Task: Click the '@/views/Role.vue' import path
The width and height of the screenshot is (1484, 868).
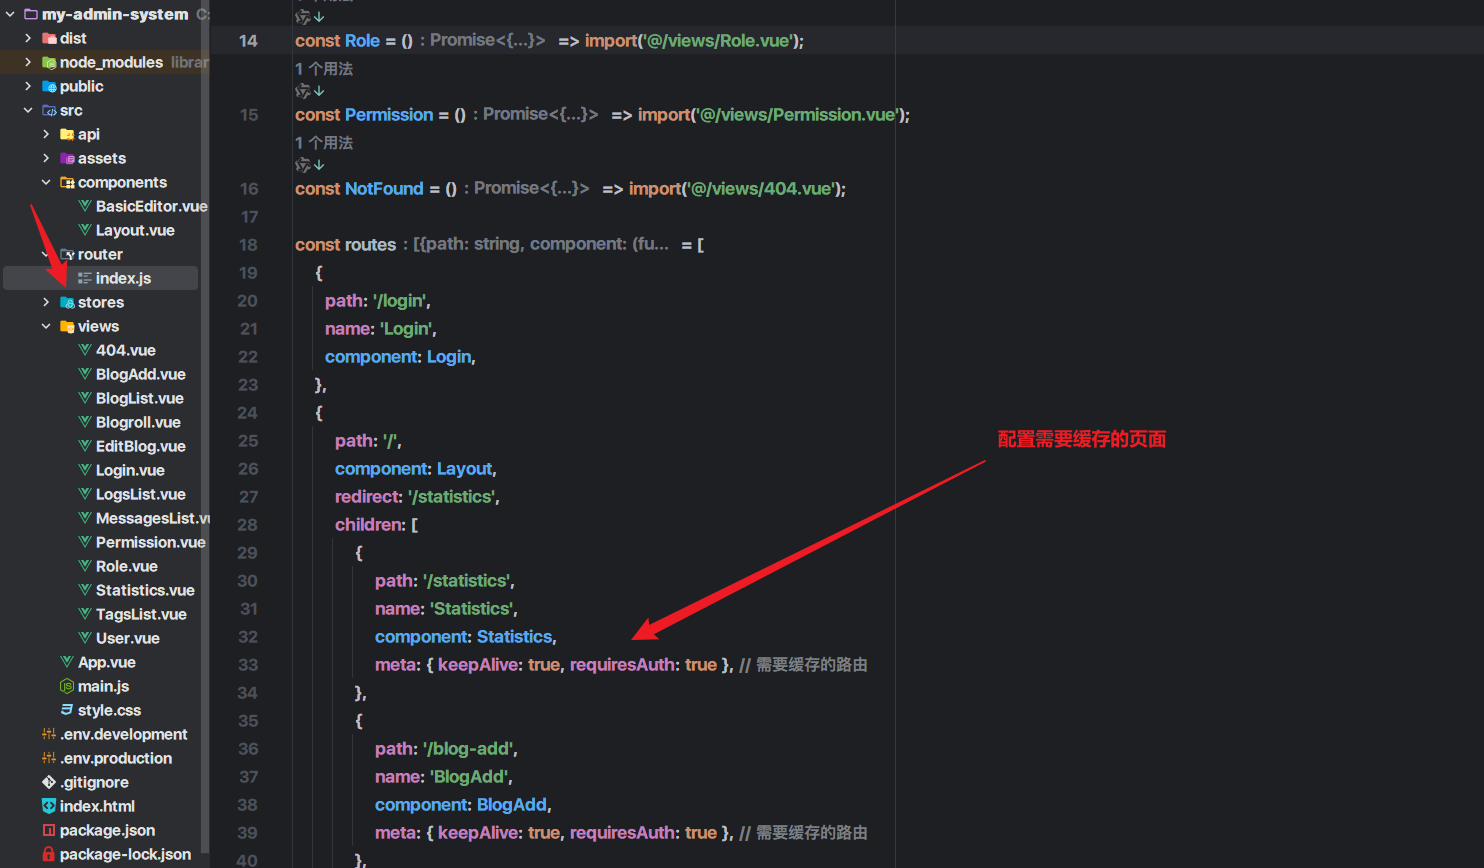Action: point(718,41)
